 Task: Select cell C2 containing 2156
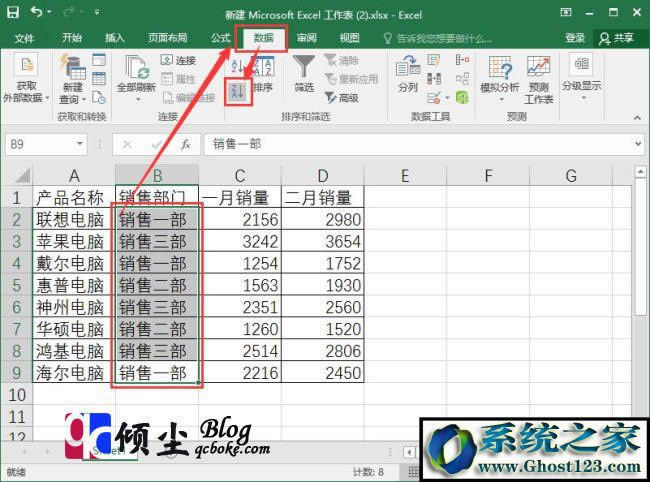[240, 218]
